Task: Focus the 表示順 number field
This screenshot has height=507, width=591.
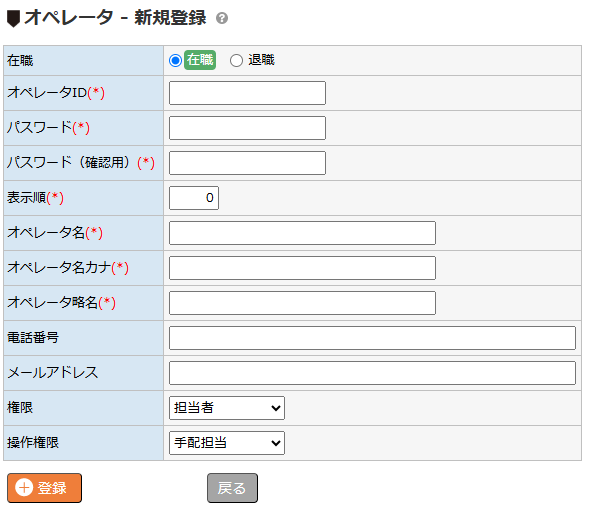Action: tap(194, 198)
